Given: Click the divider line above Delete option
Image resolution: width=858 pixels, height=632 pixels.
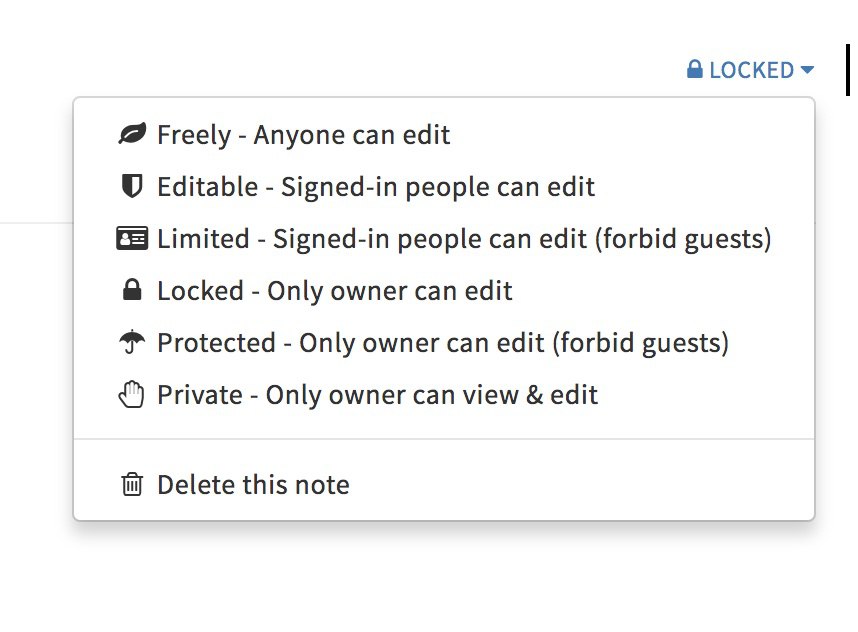Looking at the screenshot, I should [x=444, y=439].
